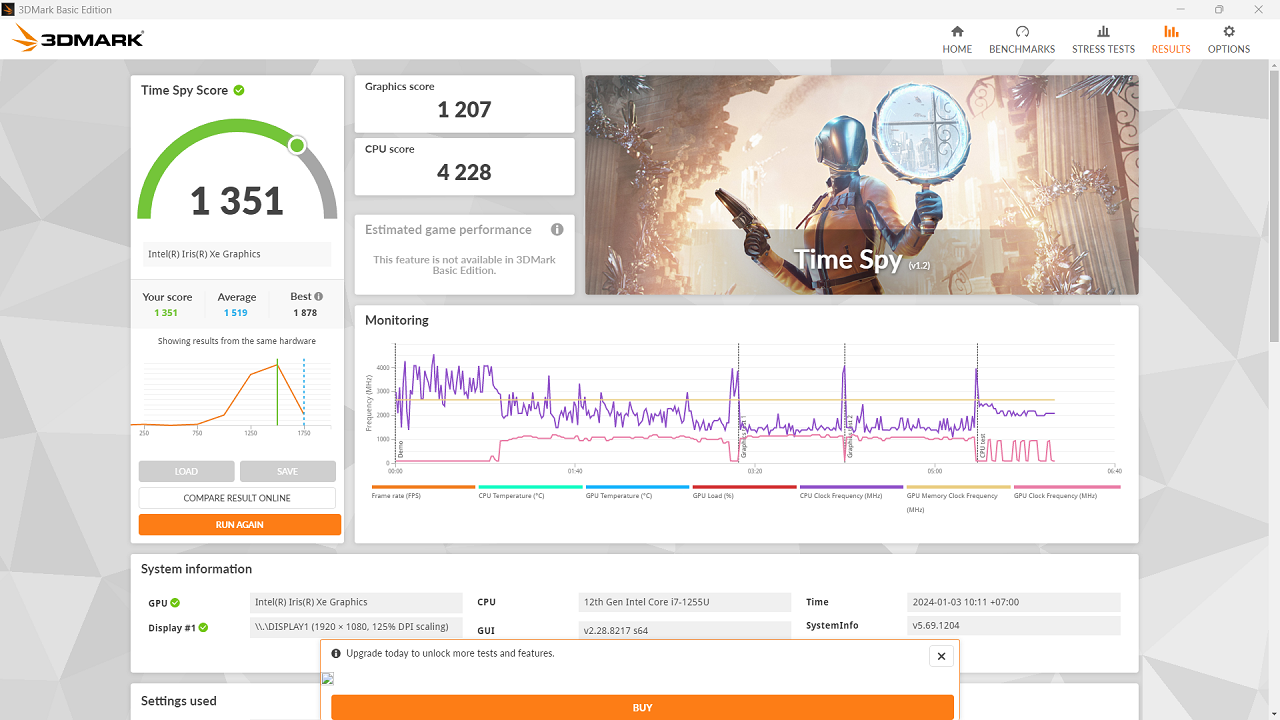Viewport: 1280px width, 720px height.
Task: Click the RUN AGAIN button
Action: 239,524
